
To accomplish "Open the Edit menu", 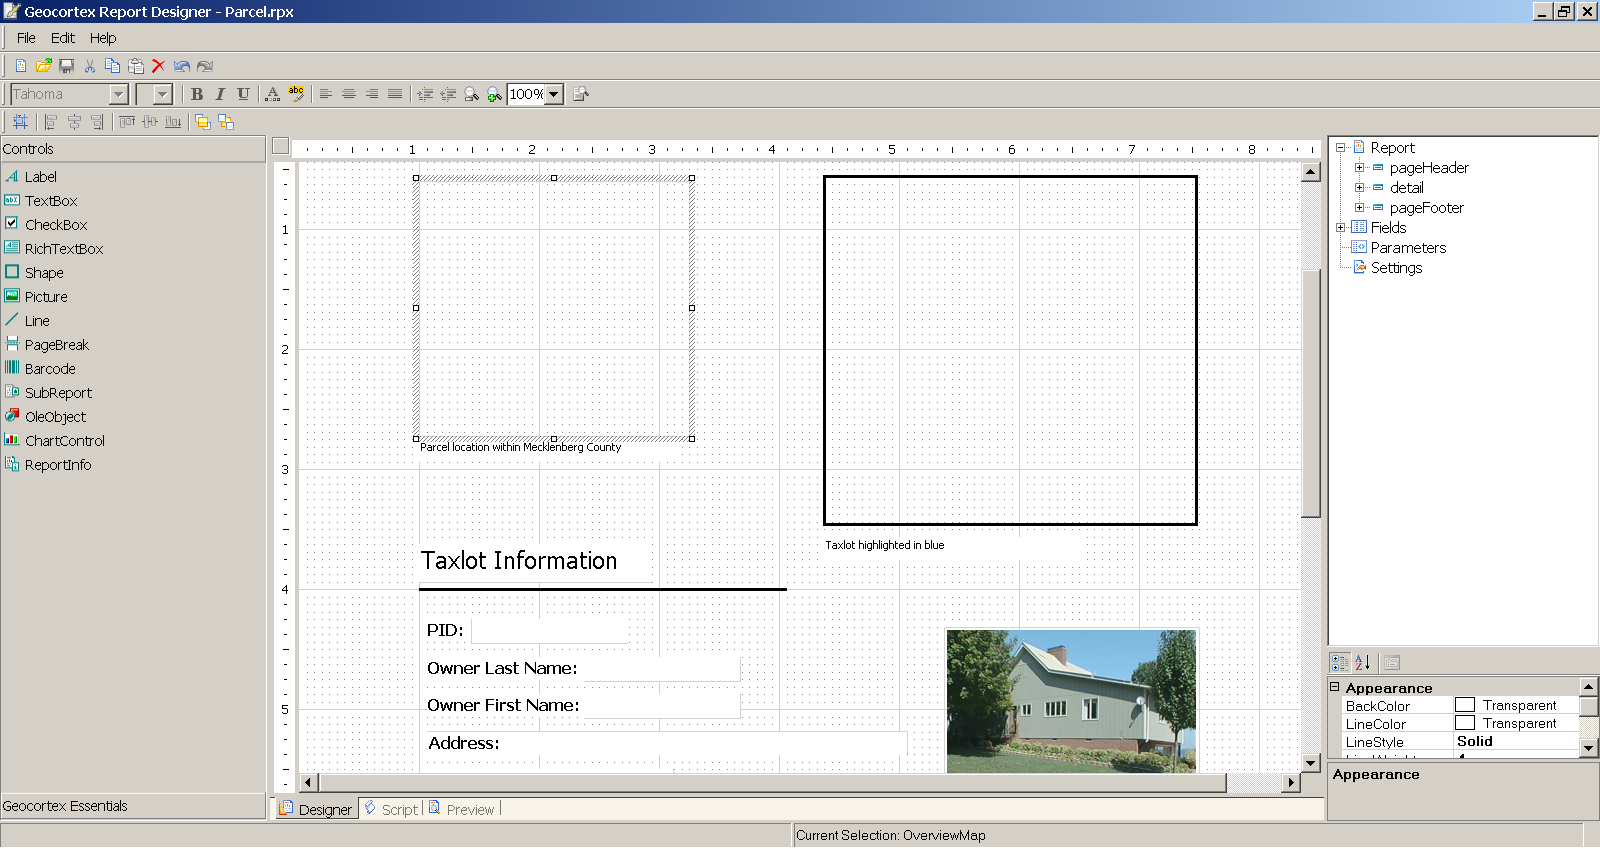I will (x=63, y=38).
